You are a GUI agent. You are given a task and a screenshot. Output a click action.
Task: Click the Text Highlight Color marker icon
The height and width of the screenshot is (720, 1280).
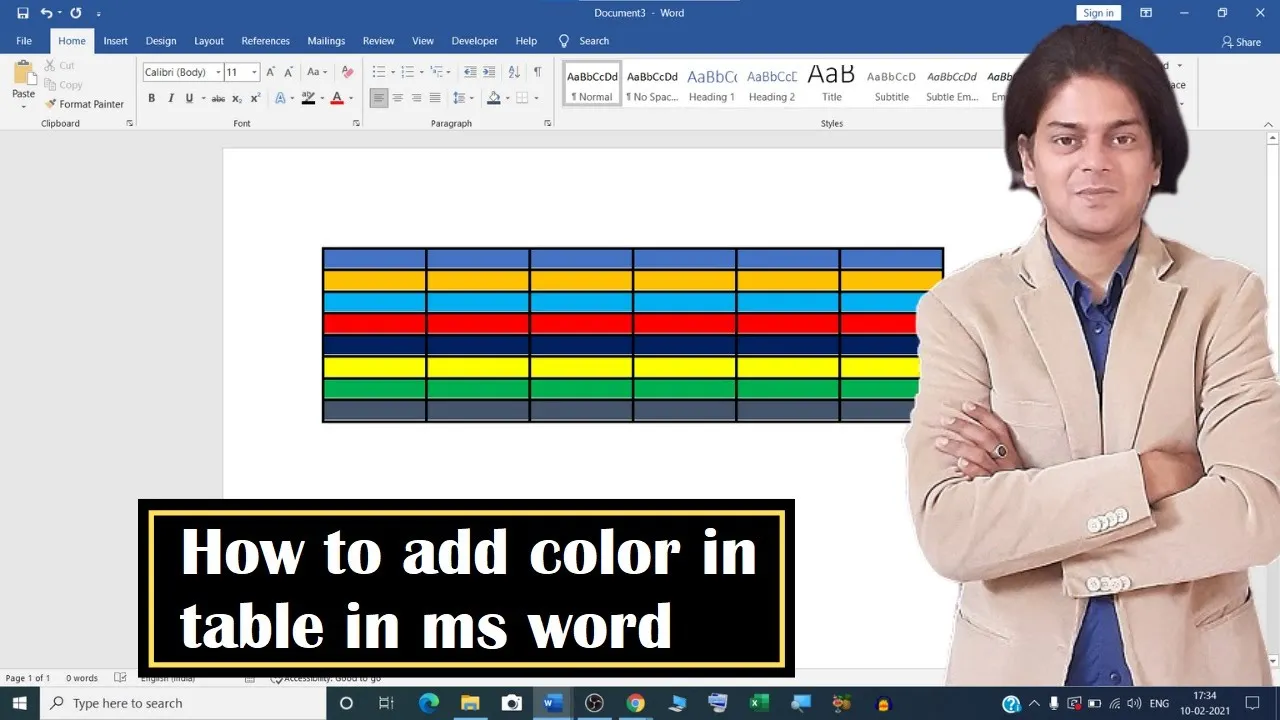click(308, 98)
